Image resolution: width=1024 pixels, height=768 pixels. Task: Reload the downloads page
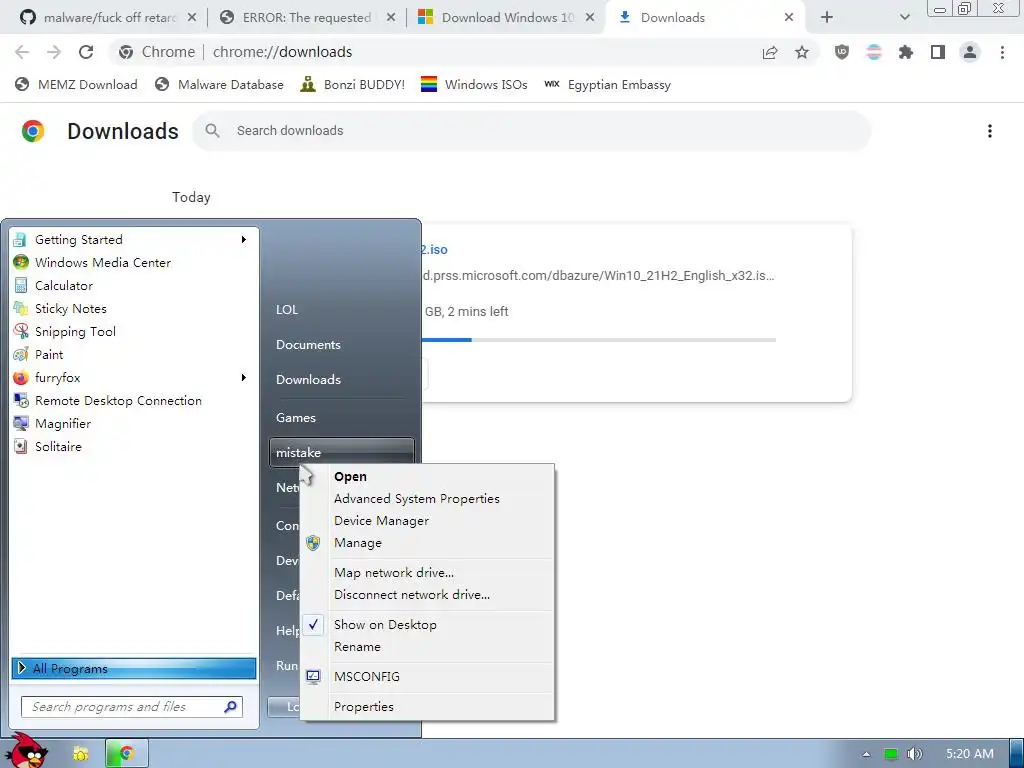86,52
